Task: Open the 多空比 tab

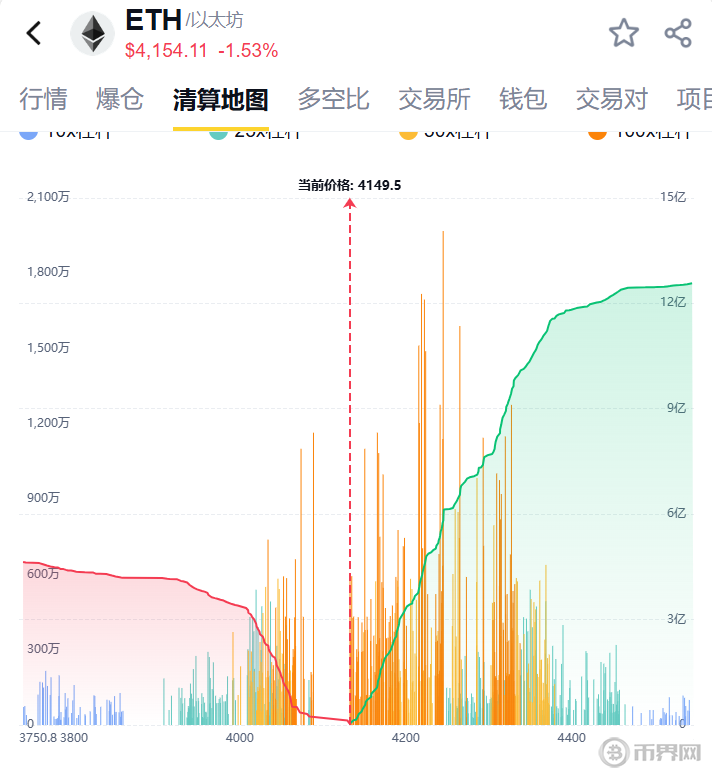Action: tap(333, 99)
